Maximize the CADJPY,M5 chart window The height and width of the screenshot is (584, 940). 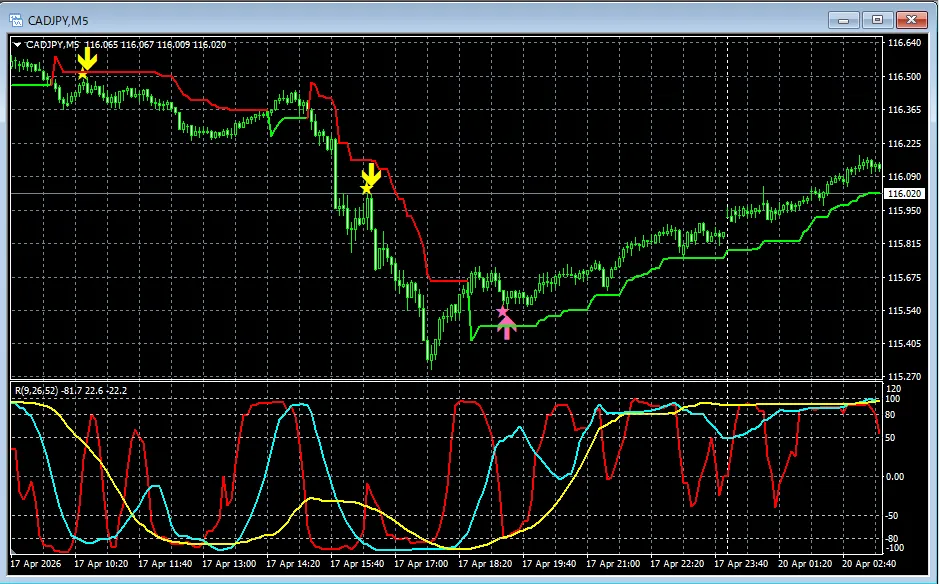coord(878,18)
